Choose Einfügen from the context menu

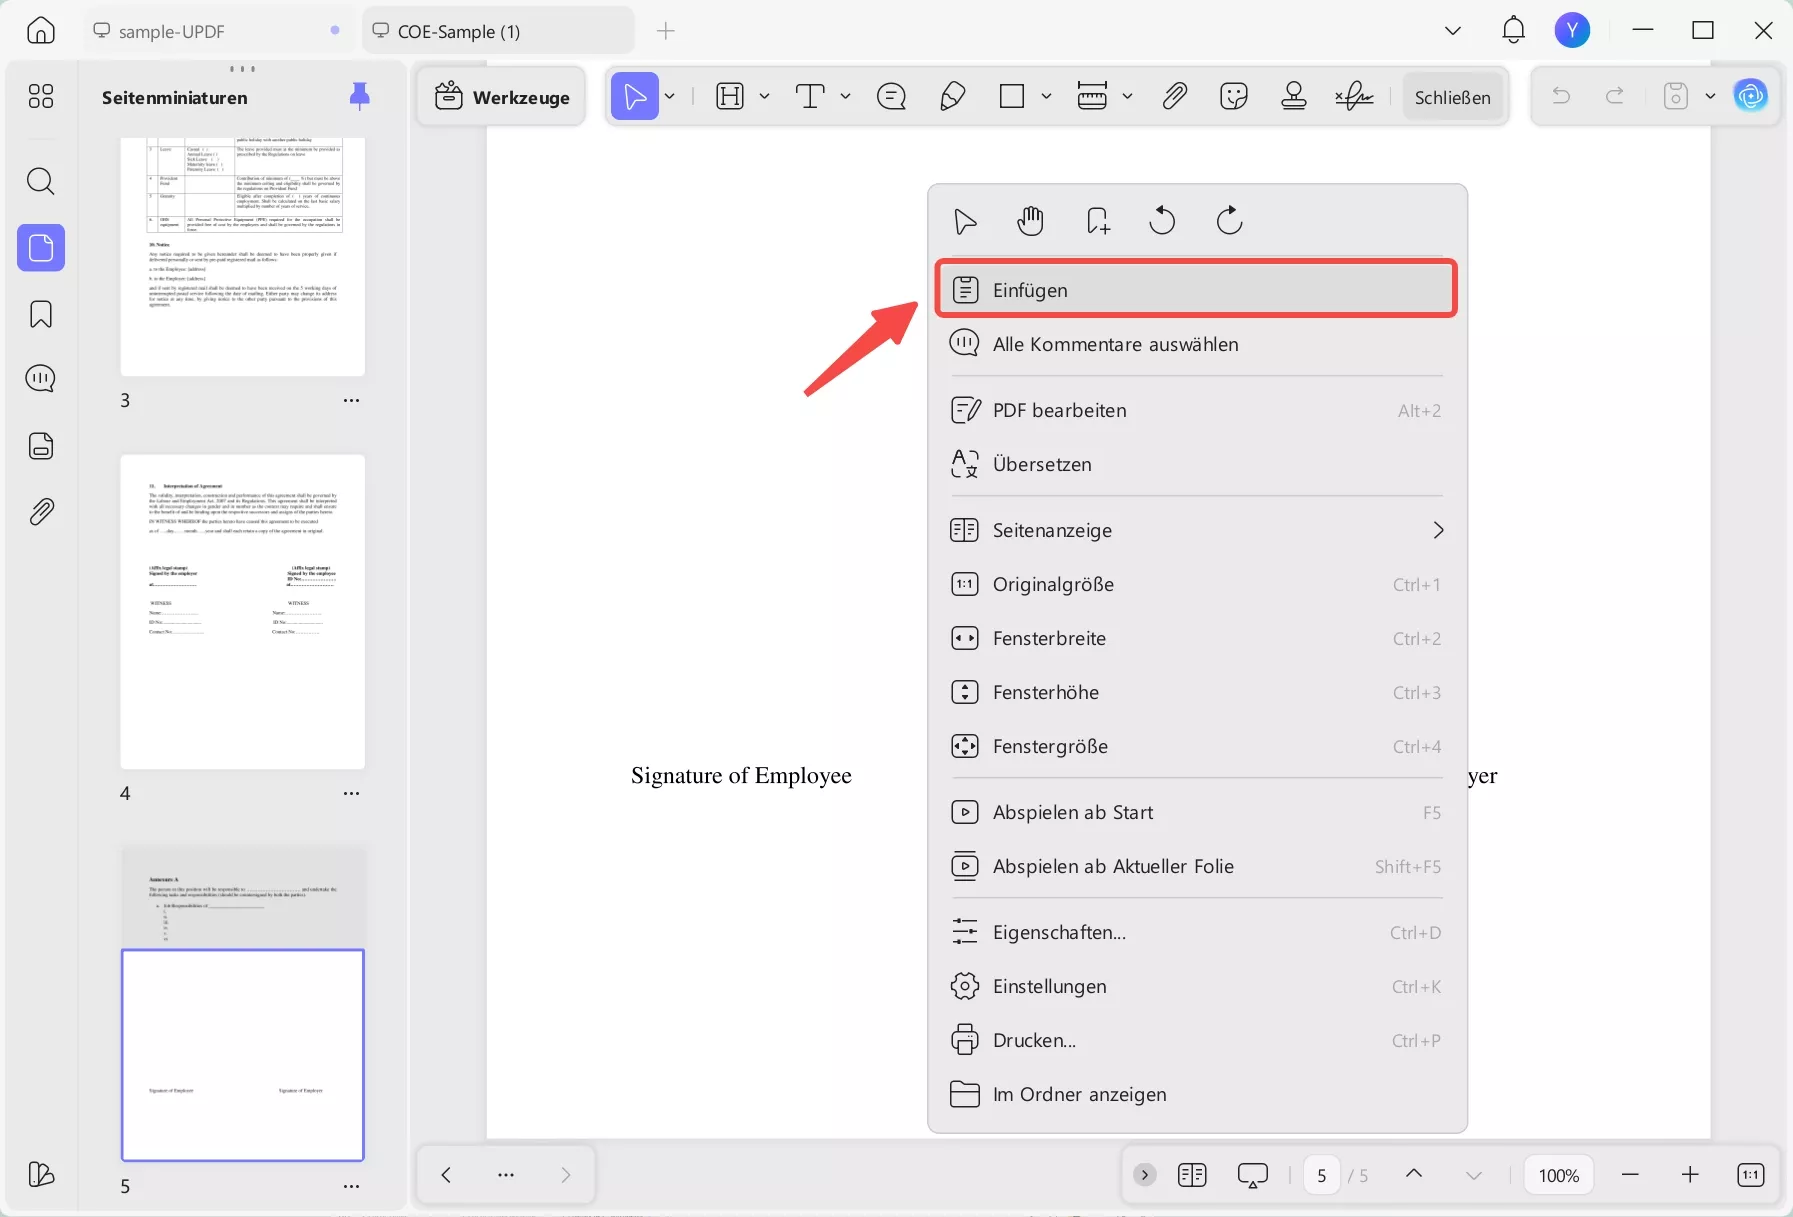[x=1196, y=289]
